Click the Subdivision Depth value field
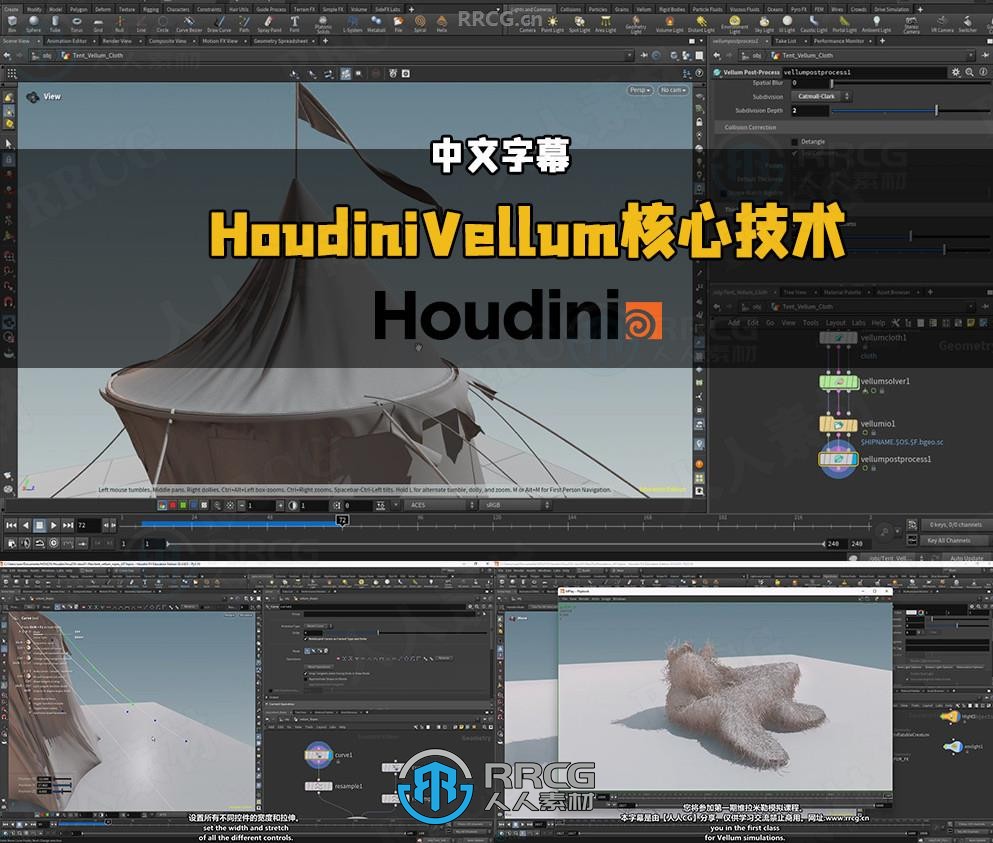 point(809,110)
